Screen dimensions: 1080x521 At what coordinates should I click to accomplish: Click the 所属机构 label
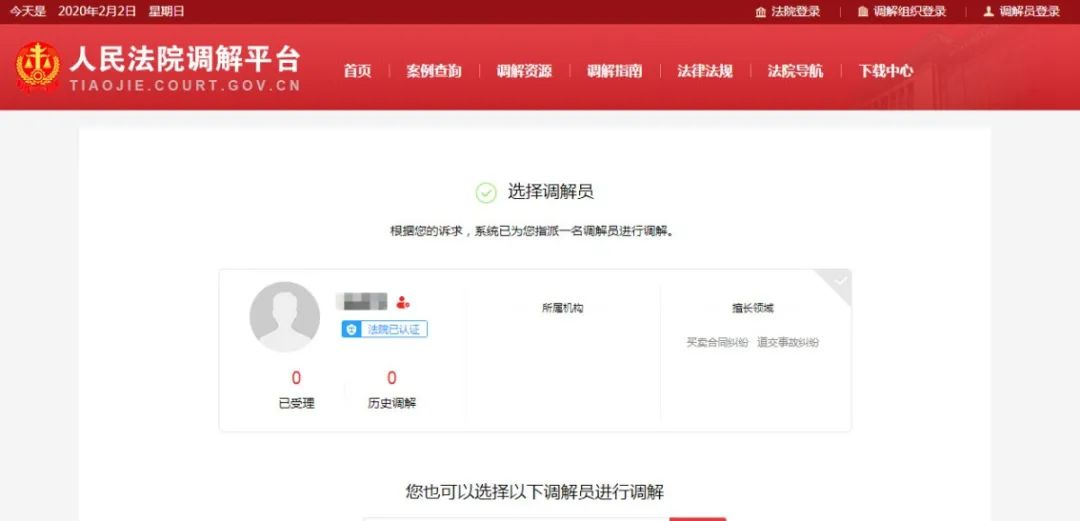tap(562, 308)
